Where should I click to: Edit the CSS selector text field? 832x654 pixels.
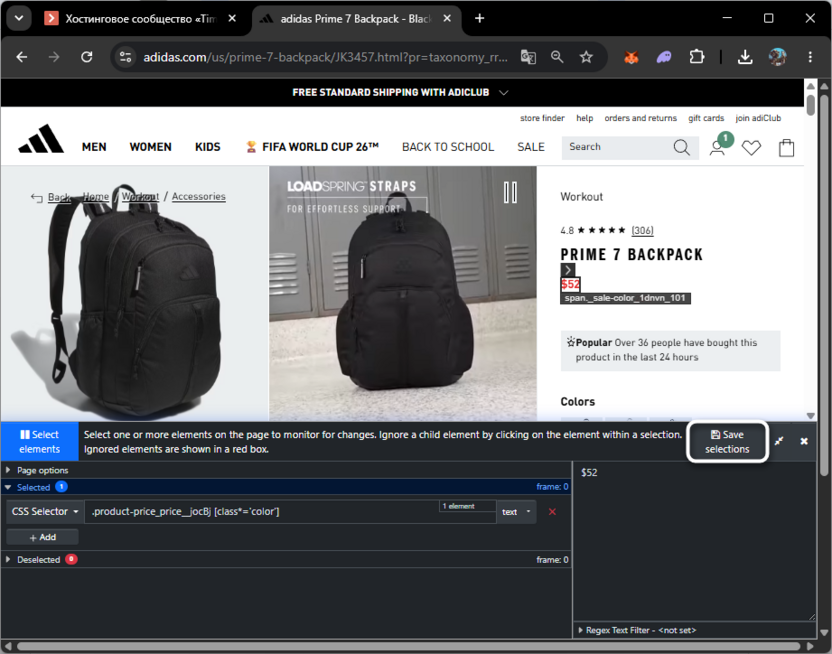tap(290, 511)
